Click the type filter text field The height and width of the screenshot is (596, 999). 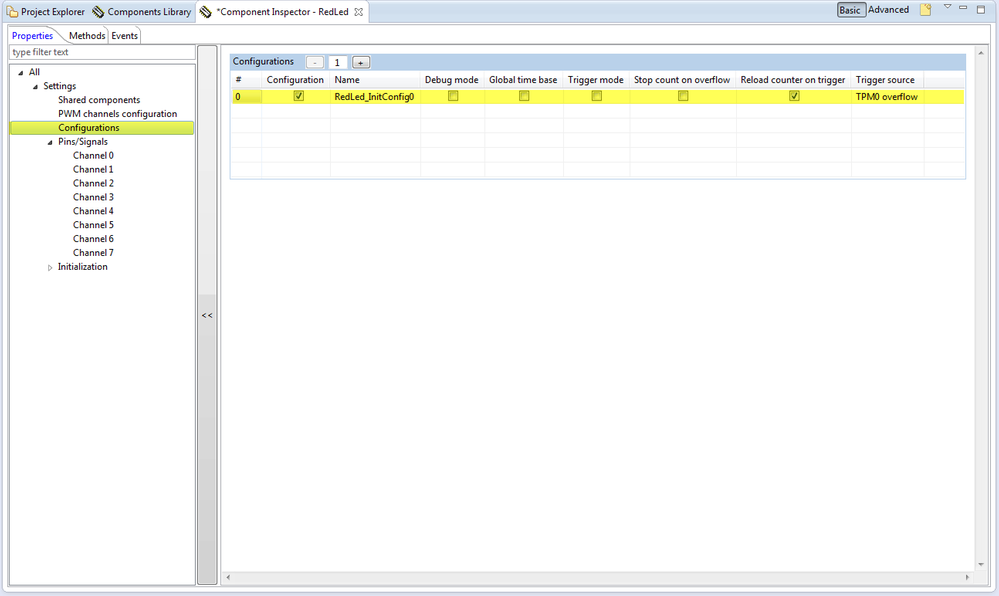pyautogui.click(x=102, y=52)
